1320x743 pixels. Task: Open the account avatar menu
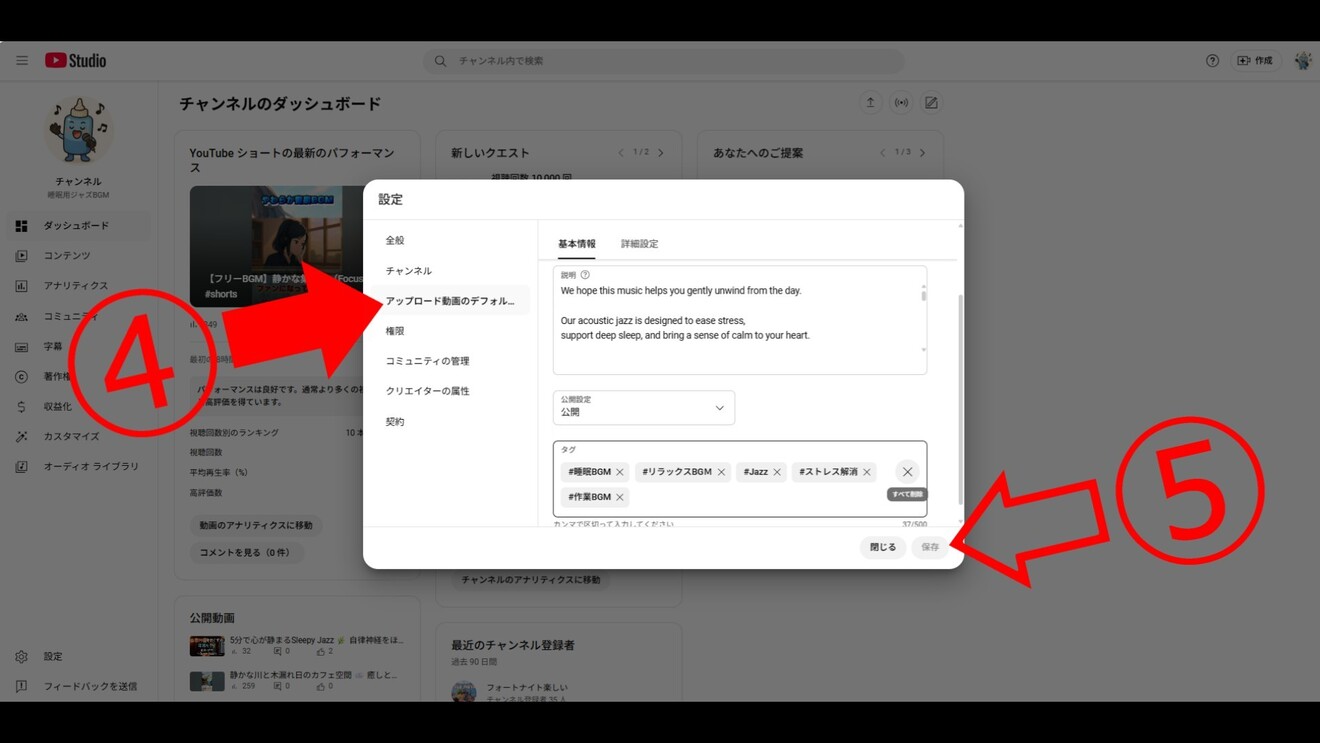1302,61
